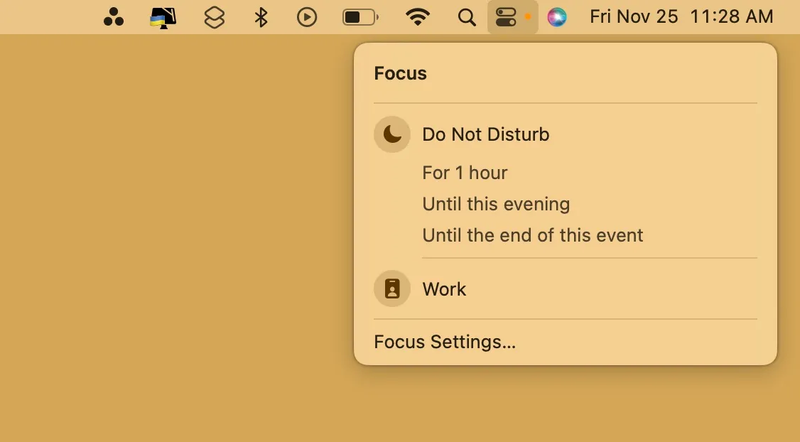Open the Bluetooth menu
Viewport: 800px width, 442px height.
click(261, 18)
